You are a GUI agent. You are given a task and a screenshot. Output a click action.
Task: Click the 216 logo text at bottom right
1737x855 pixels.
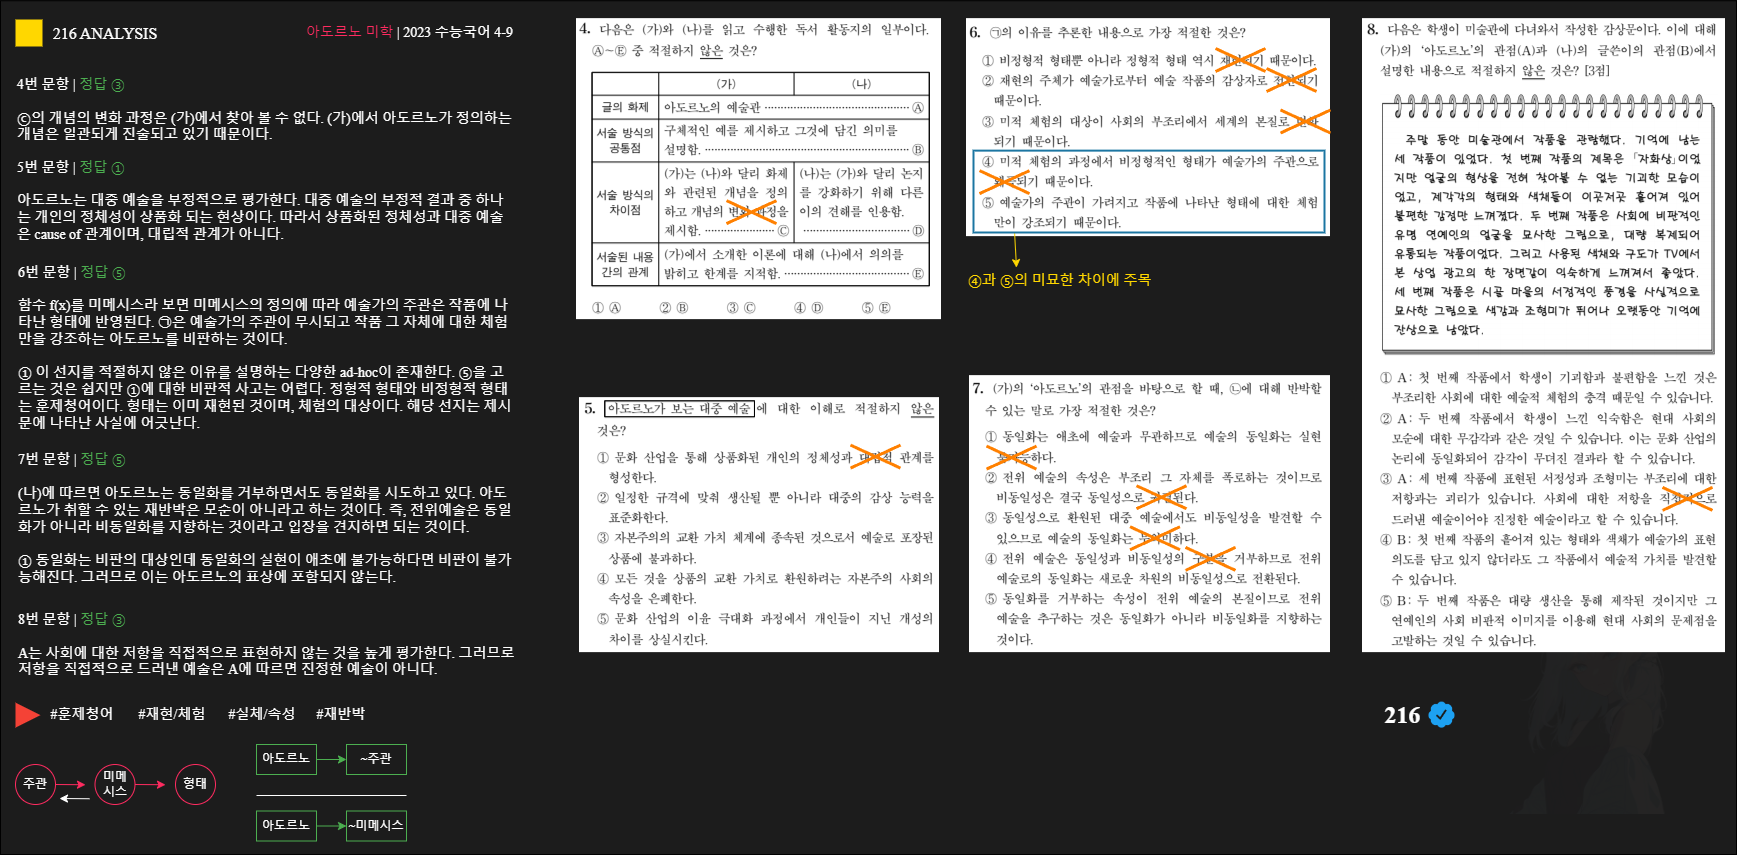click(1402, 715)
